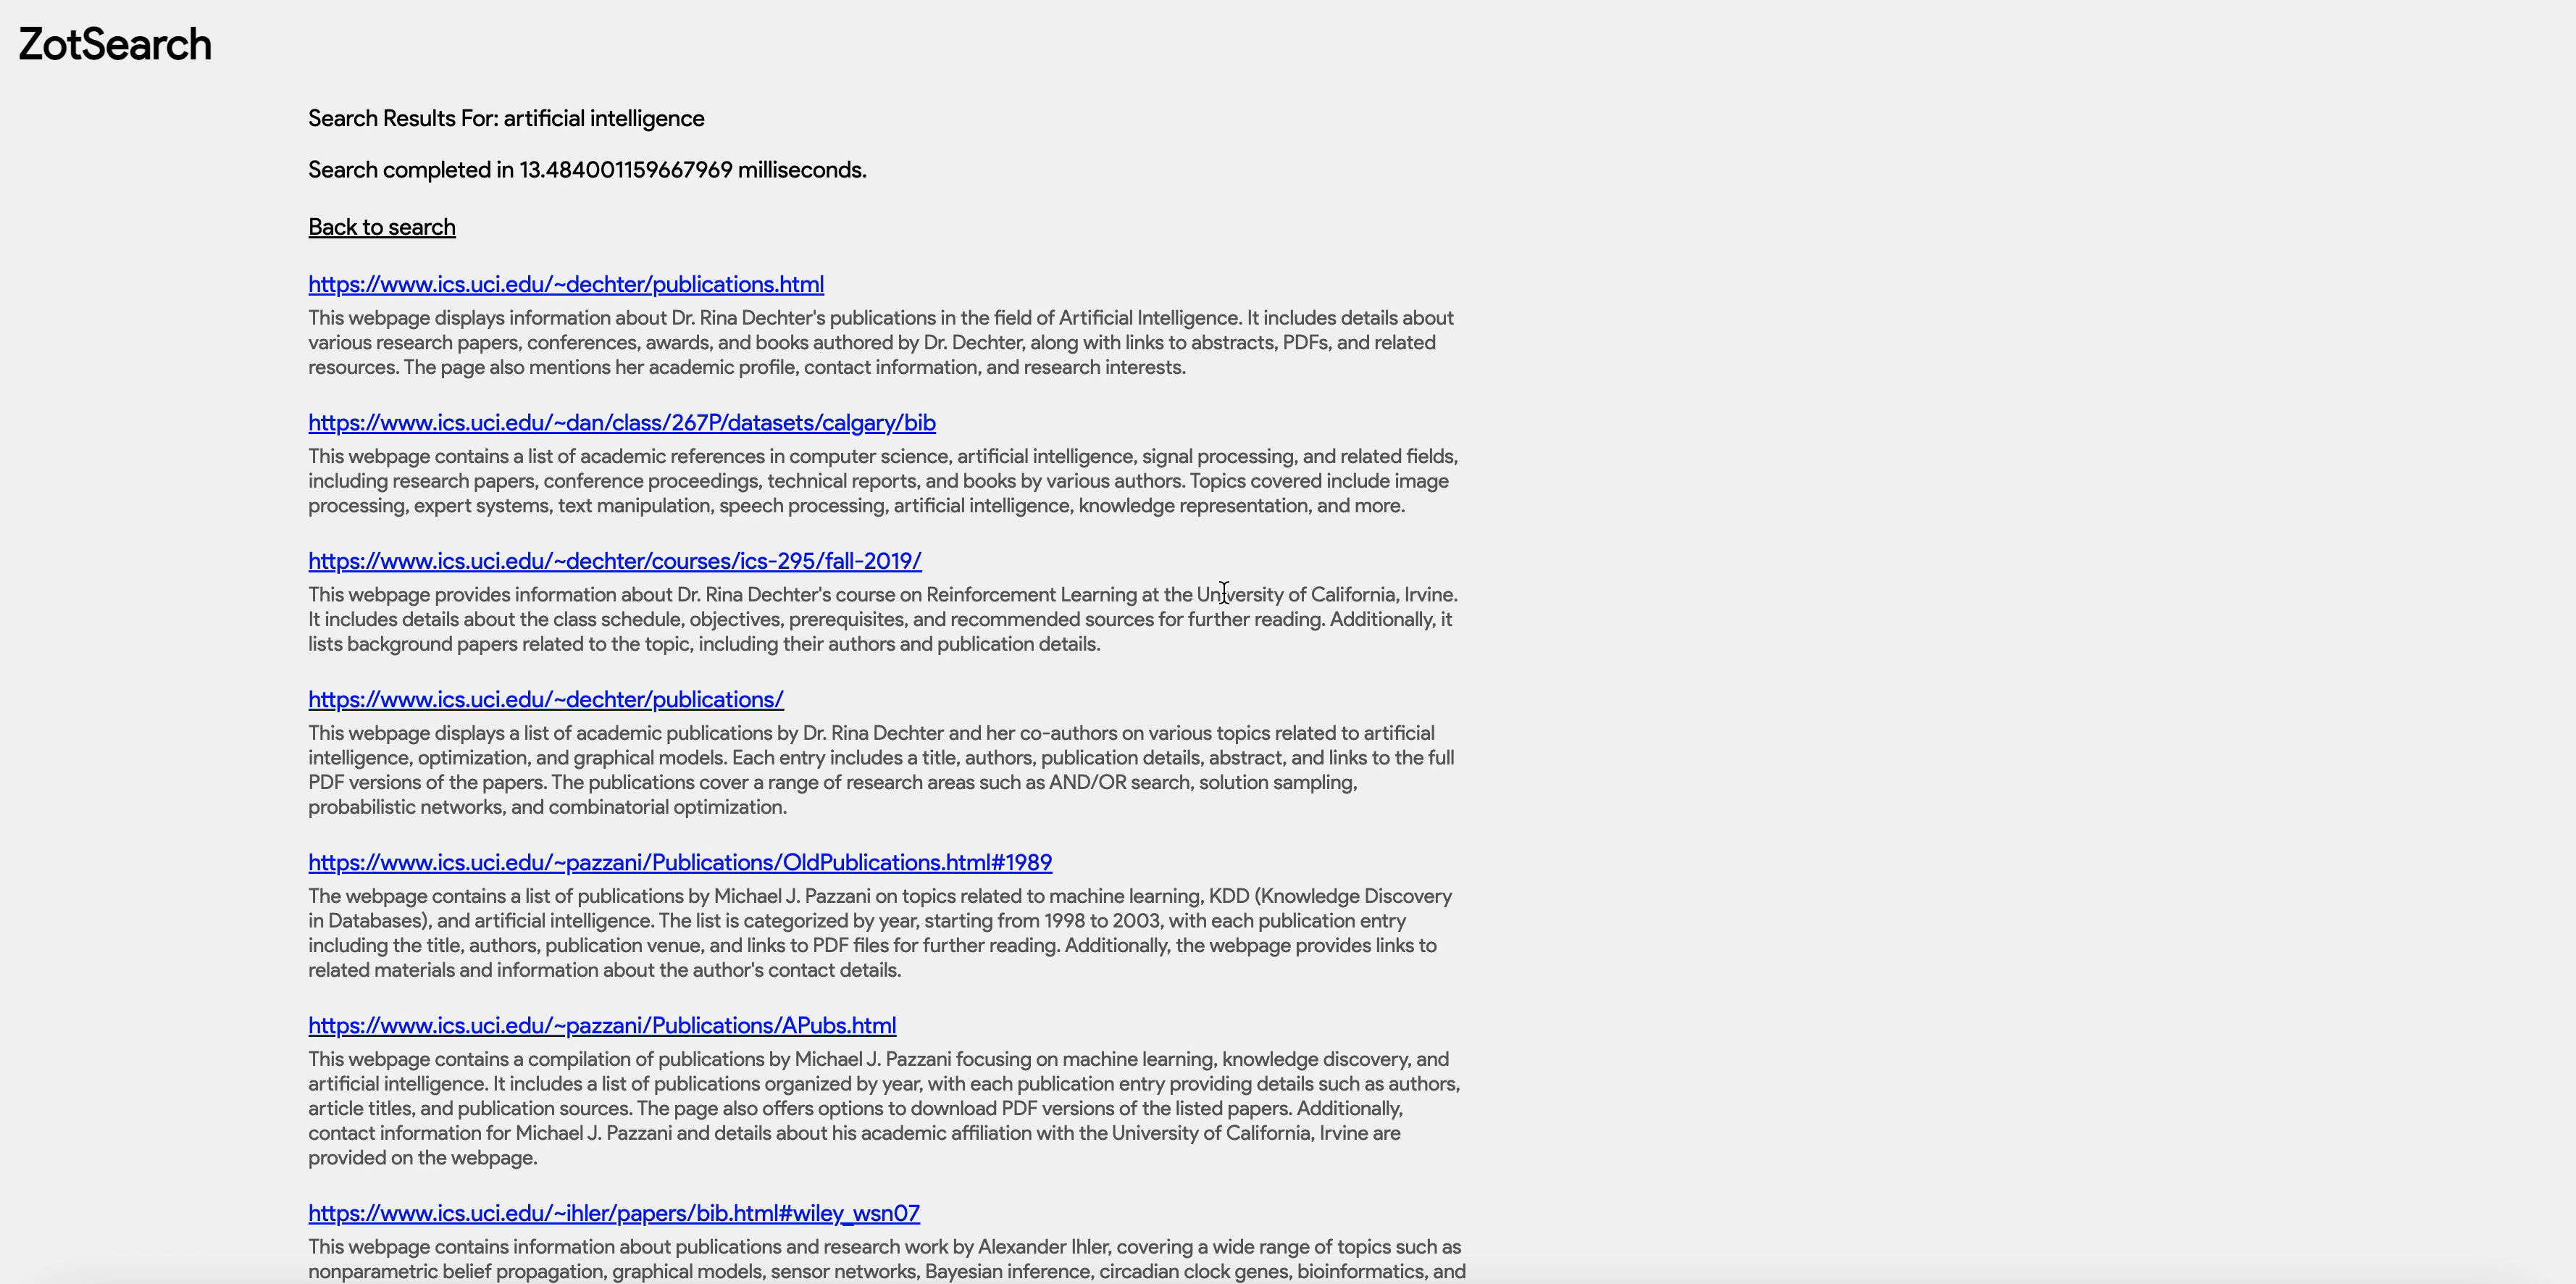This screenshot has height=1284, width=2576.
Task: Click the Reinforcement Learning course description
Action: (883, 620)
